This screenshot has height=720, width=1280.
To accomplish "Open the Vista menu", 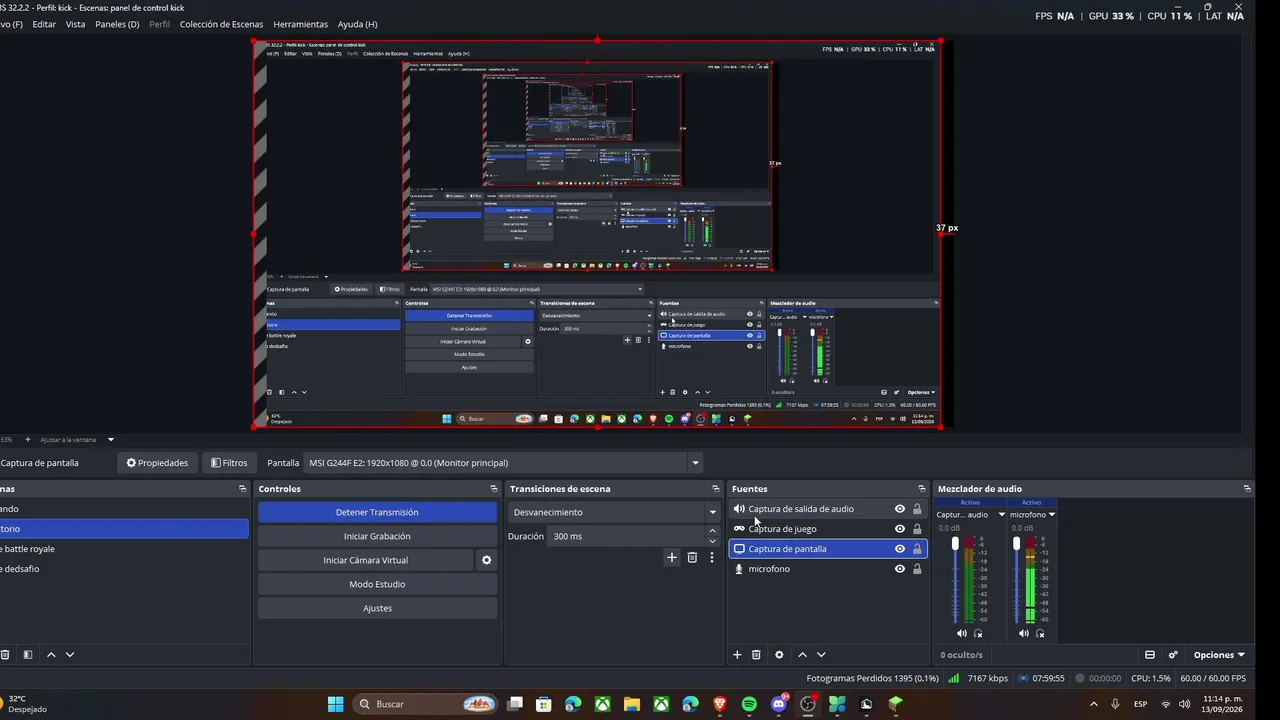I will (76, 24).
